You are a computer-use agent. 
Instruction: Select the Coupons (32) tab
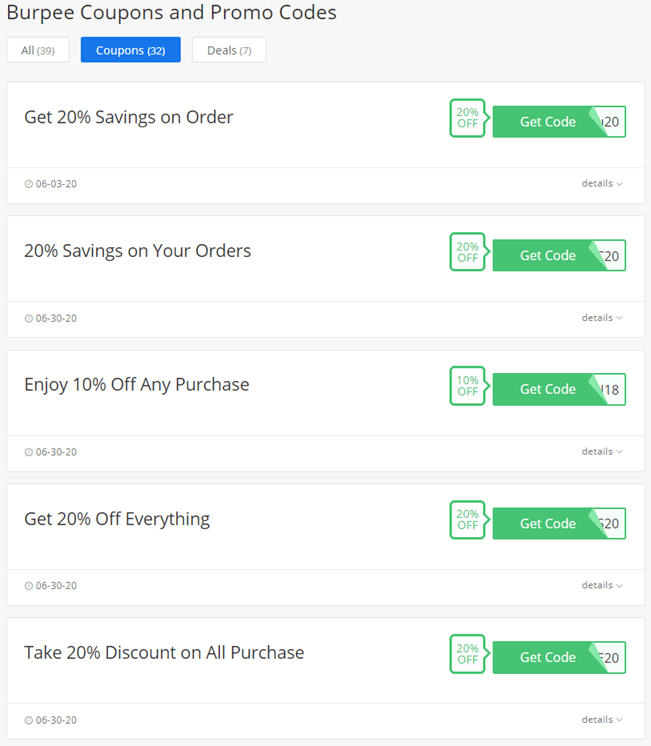130,50
